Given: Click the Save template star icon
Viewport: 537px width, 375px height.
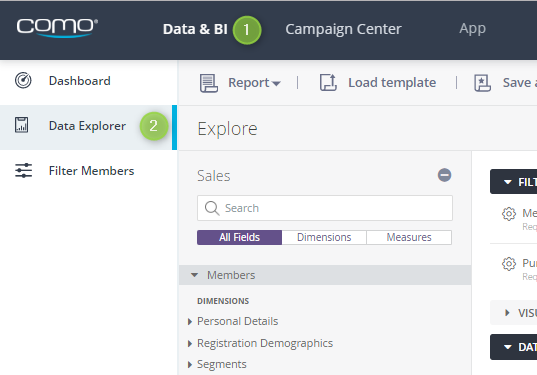Looking at the screenshot, I should (x=482, y=83).
